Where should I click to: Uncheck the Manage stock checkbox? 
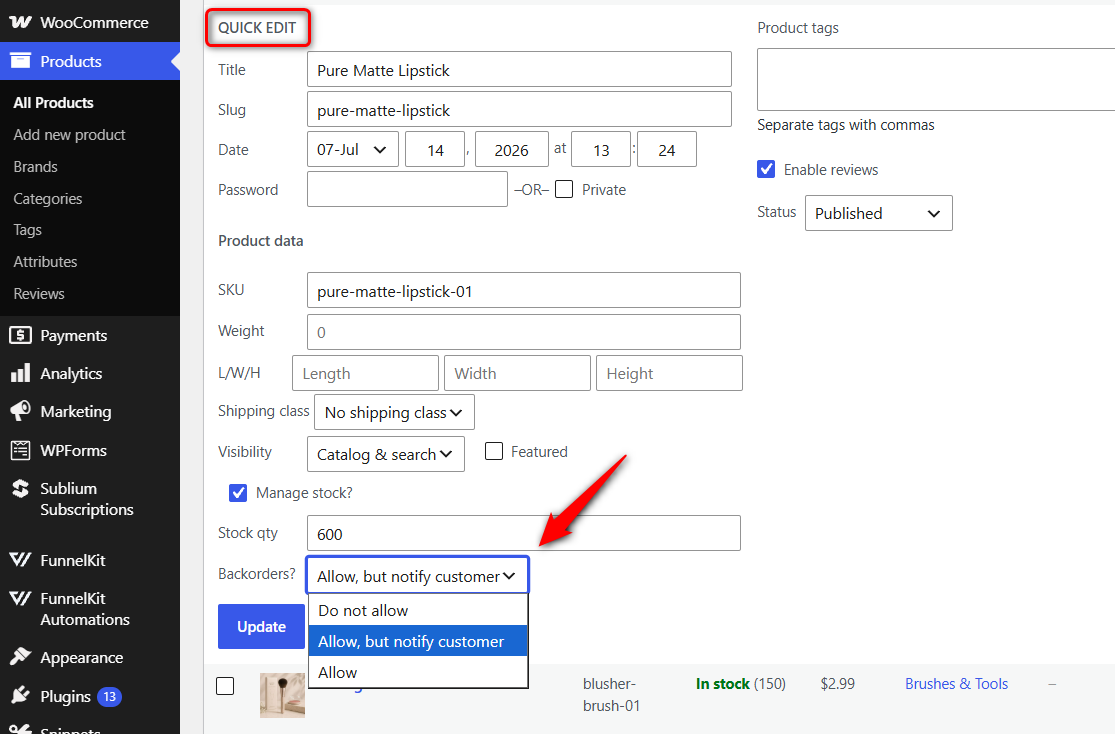238,493
